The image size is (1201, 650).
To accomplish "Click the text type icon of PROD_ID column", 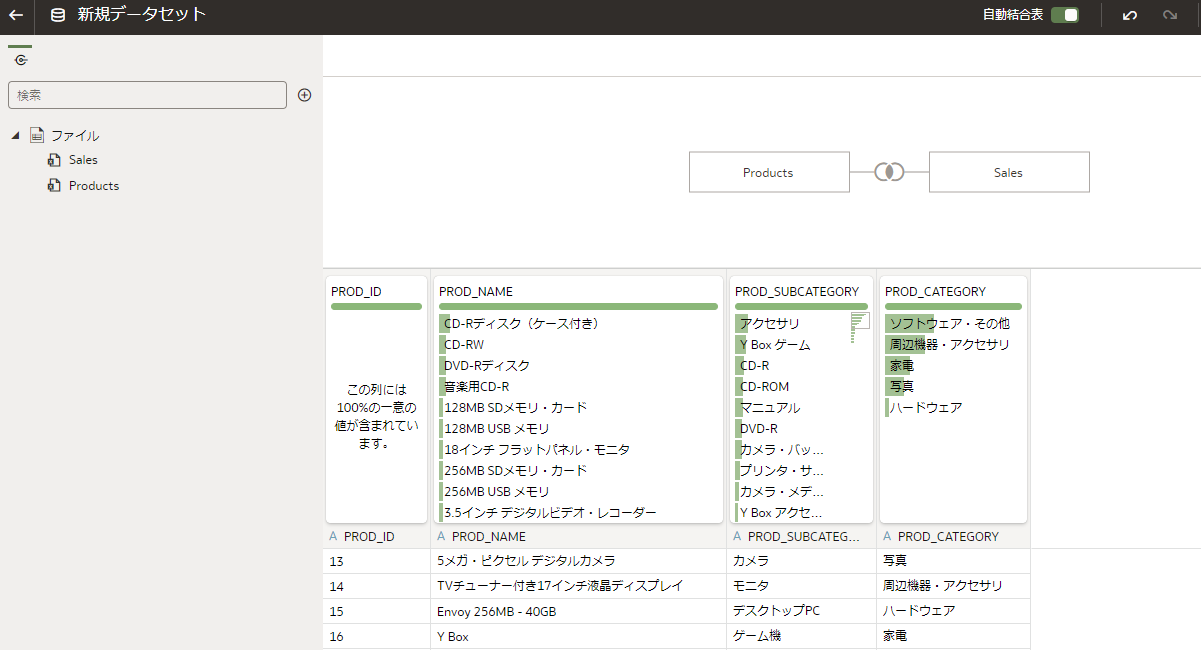I will coord(334,537).
